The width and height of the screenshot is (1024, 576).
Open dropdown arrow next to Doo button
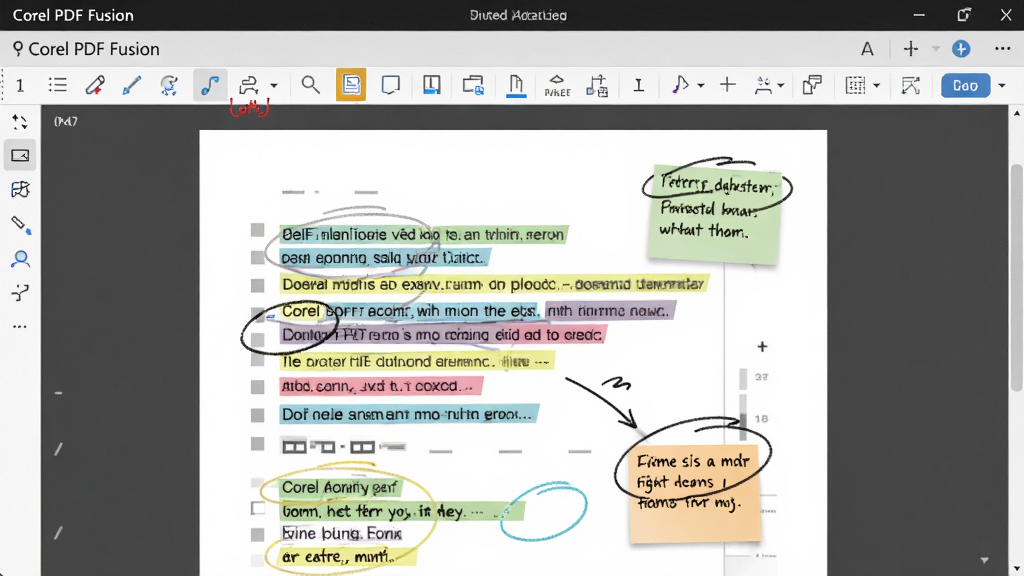click(x=1001, y=86)
